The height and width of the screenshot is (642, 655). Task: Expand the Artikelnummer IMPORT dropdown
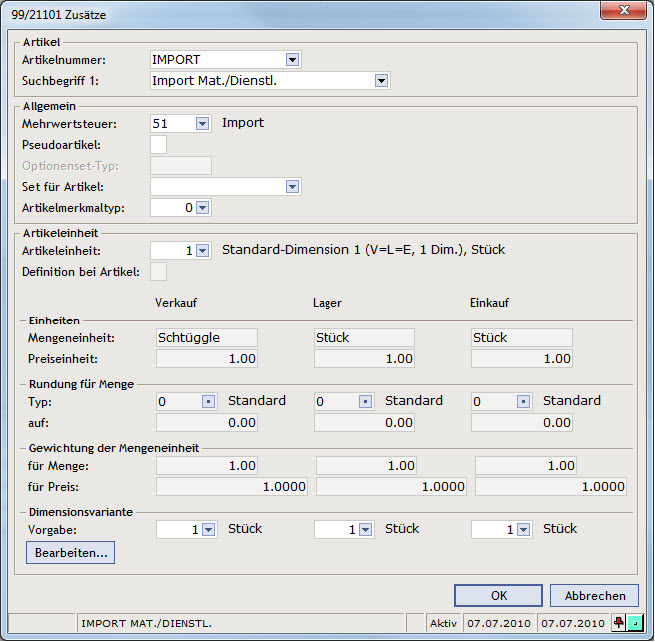tap(292, 60)
